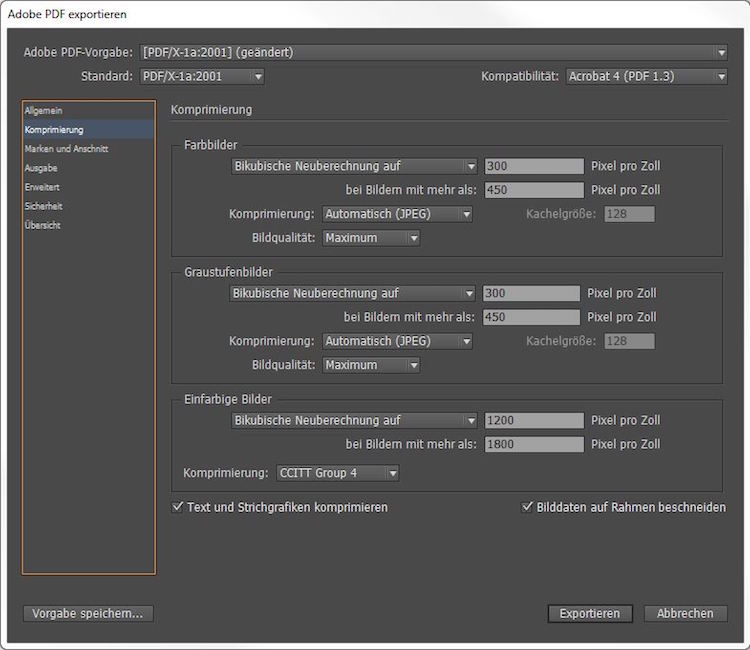Viewport: 750px width, 650px height.
Task: Click Vorgabe speichern button
Action: pyautogui.click(x=88, y=614)
